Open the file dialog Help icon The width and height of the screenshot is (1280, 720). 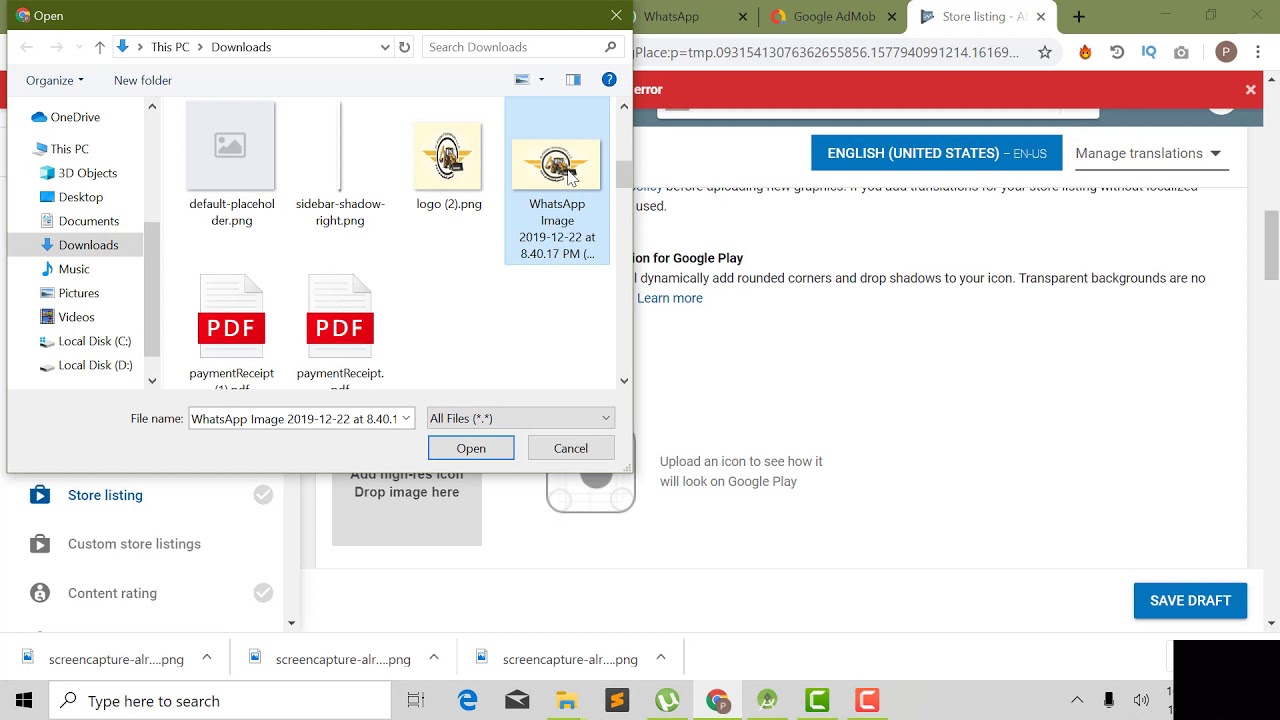pos(609,80)
